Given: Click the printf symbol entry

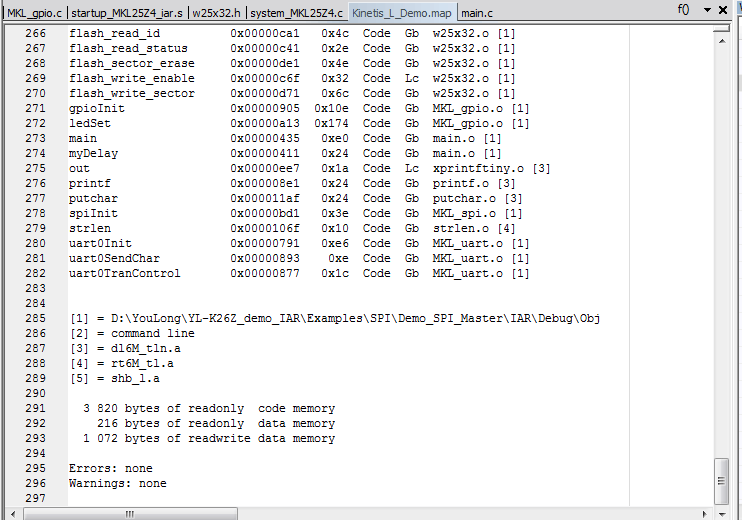Looking at the screenshot, I should (87, 183).
